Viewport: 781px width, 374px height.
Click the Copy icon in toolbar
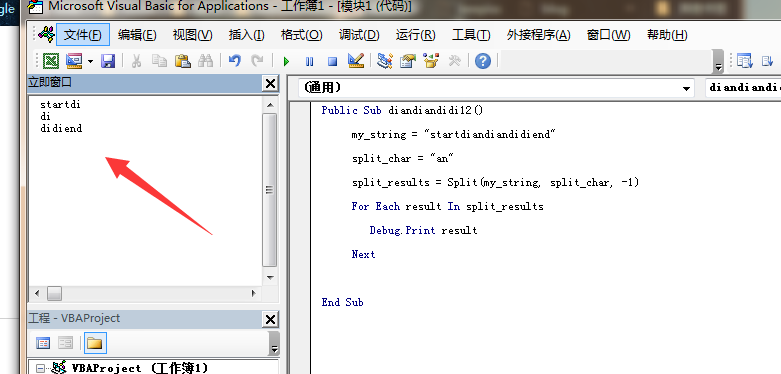159,61
